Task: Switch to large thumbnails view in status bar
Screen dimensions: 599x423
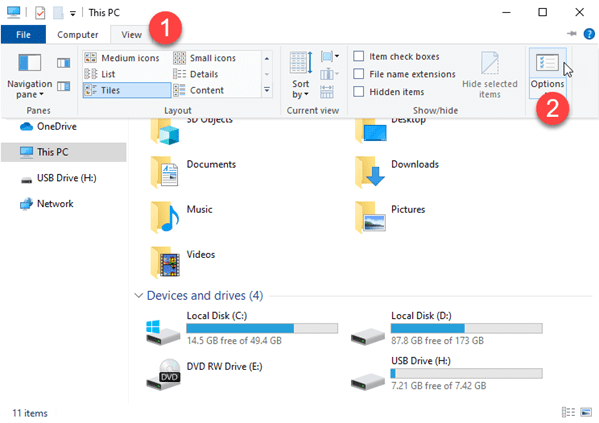Action: click(586, 412)
